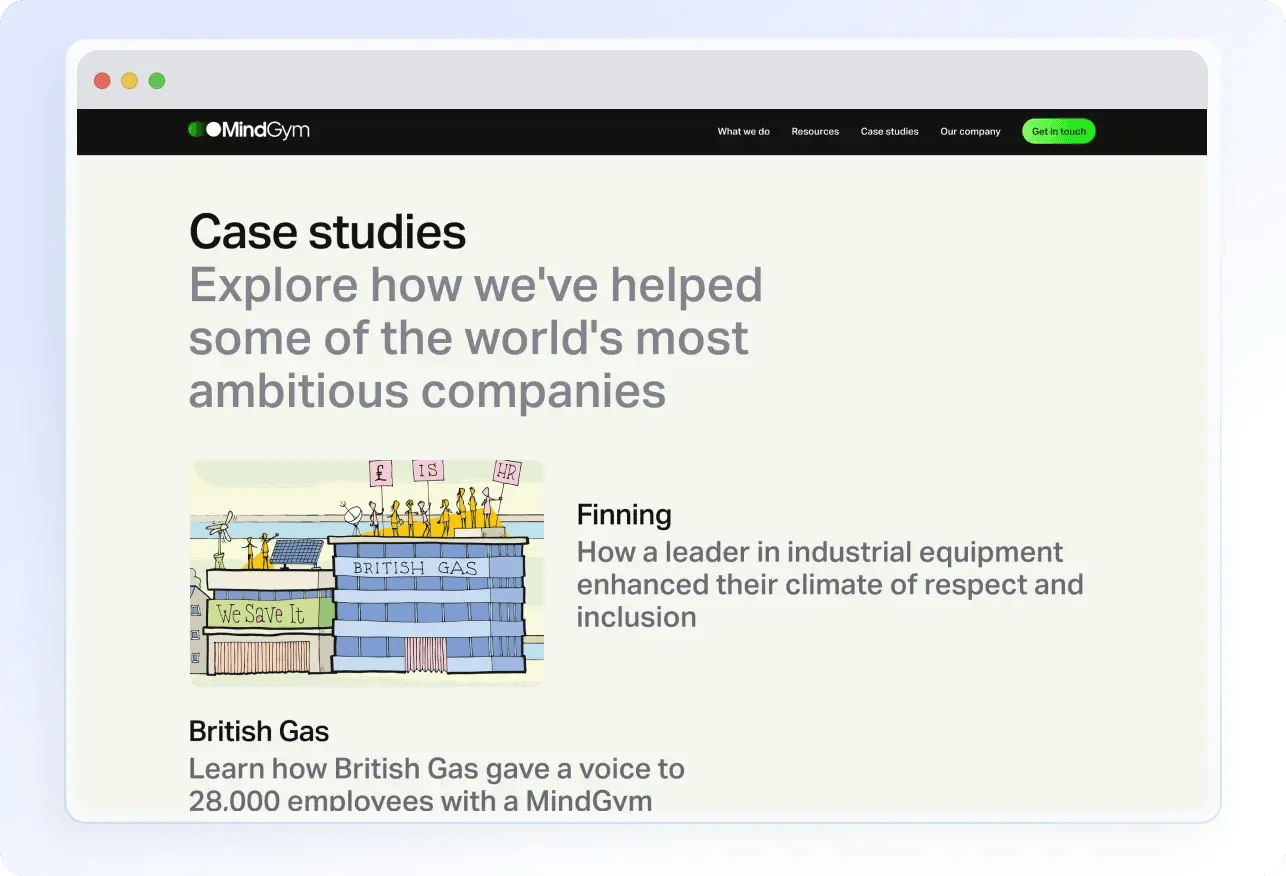
Task: Click the large Case studies page heading
Action: coord(327,232)
